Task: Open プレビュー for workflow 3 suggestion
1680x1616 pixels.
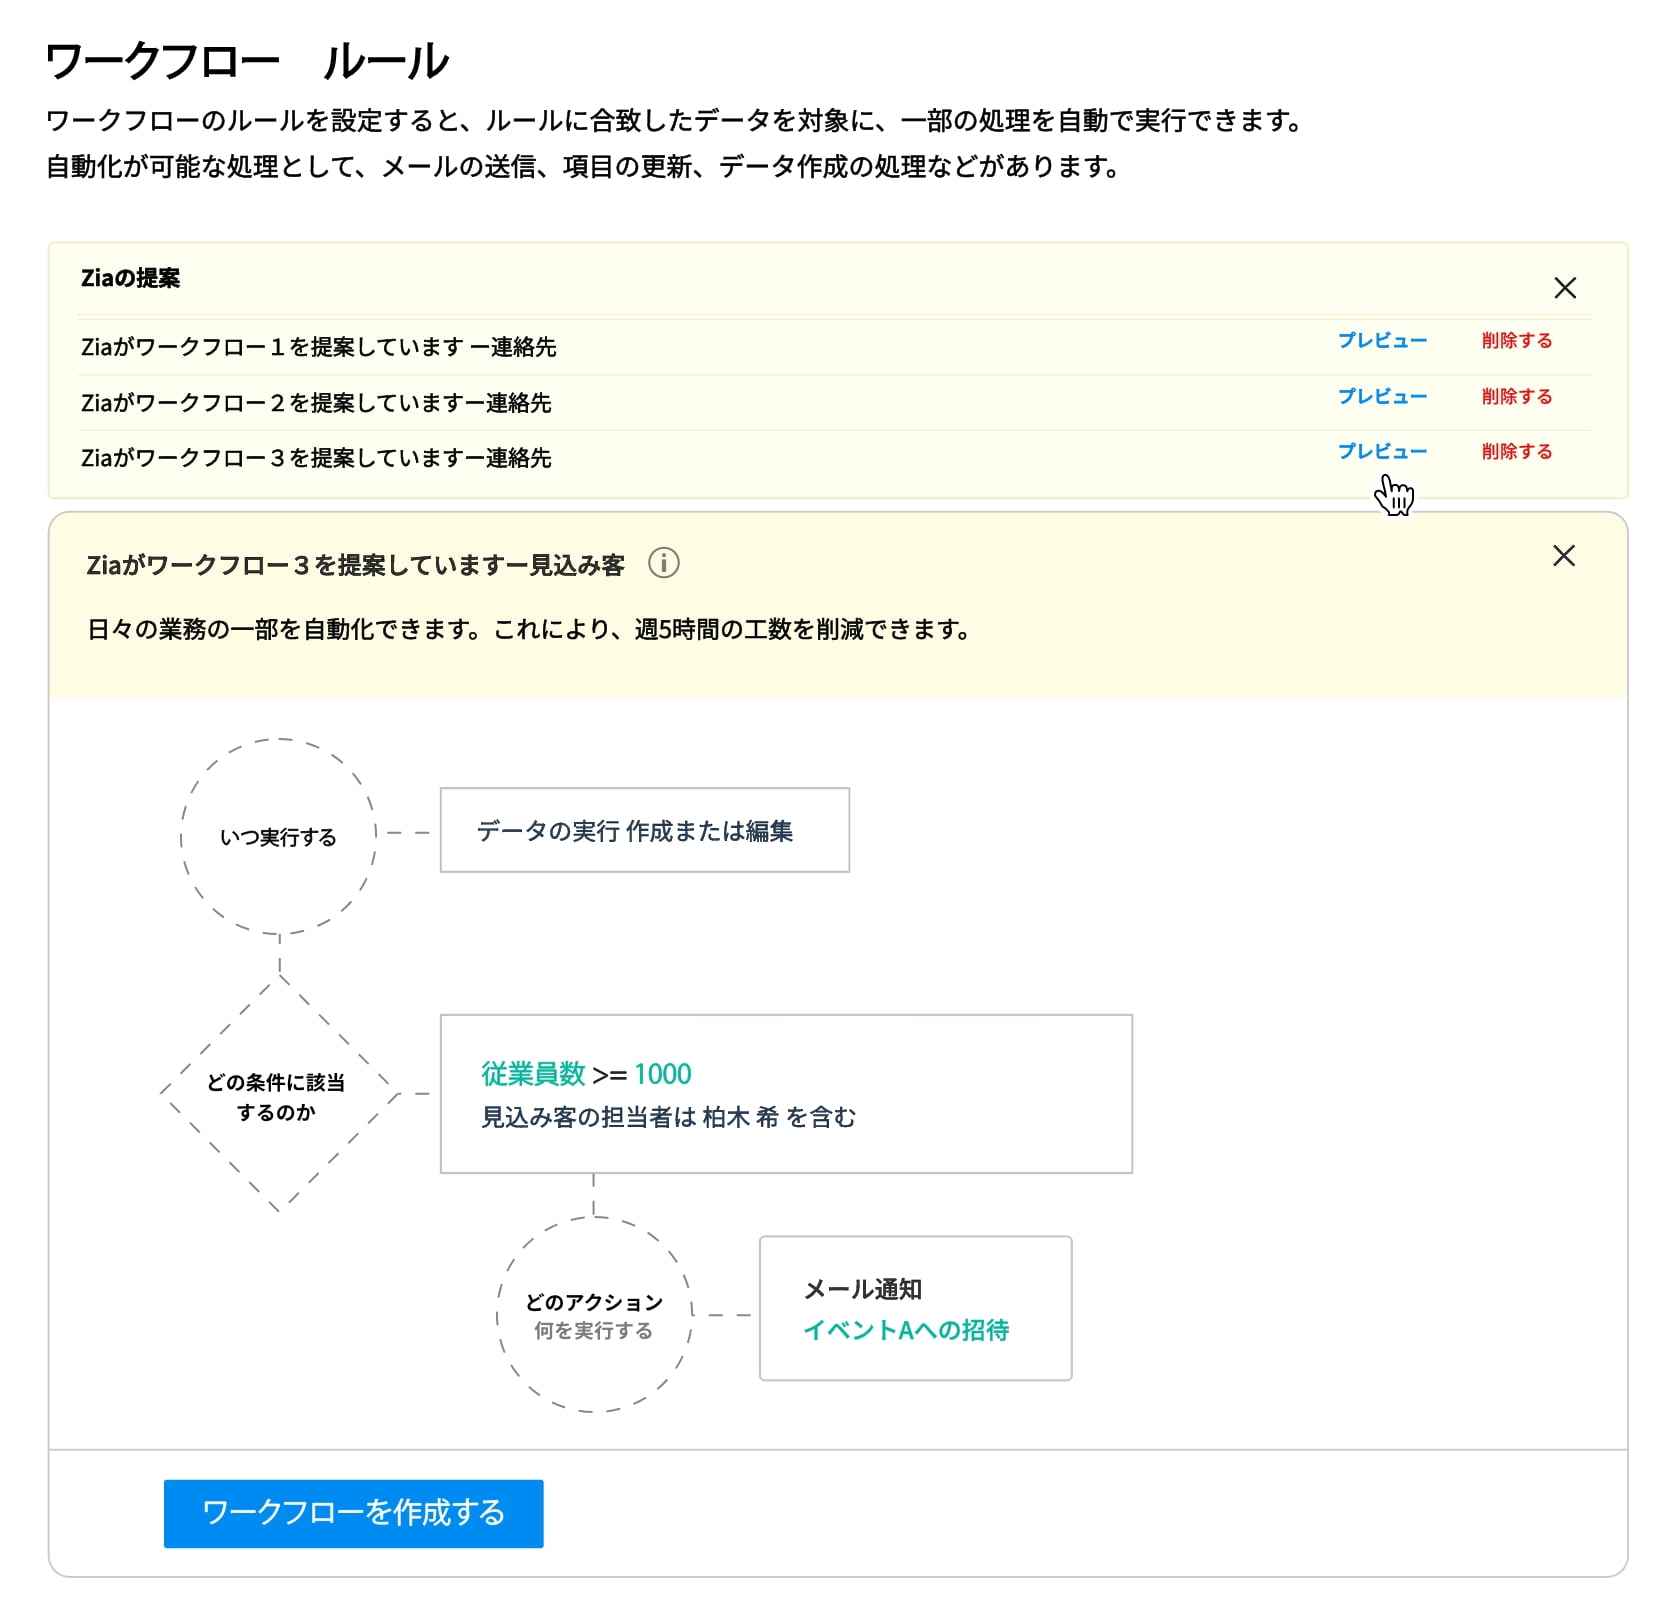Action: tap(1382, 452)
